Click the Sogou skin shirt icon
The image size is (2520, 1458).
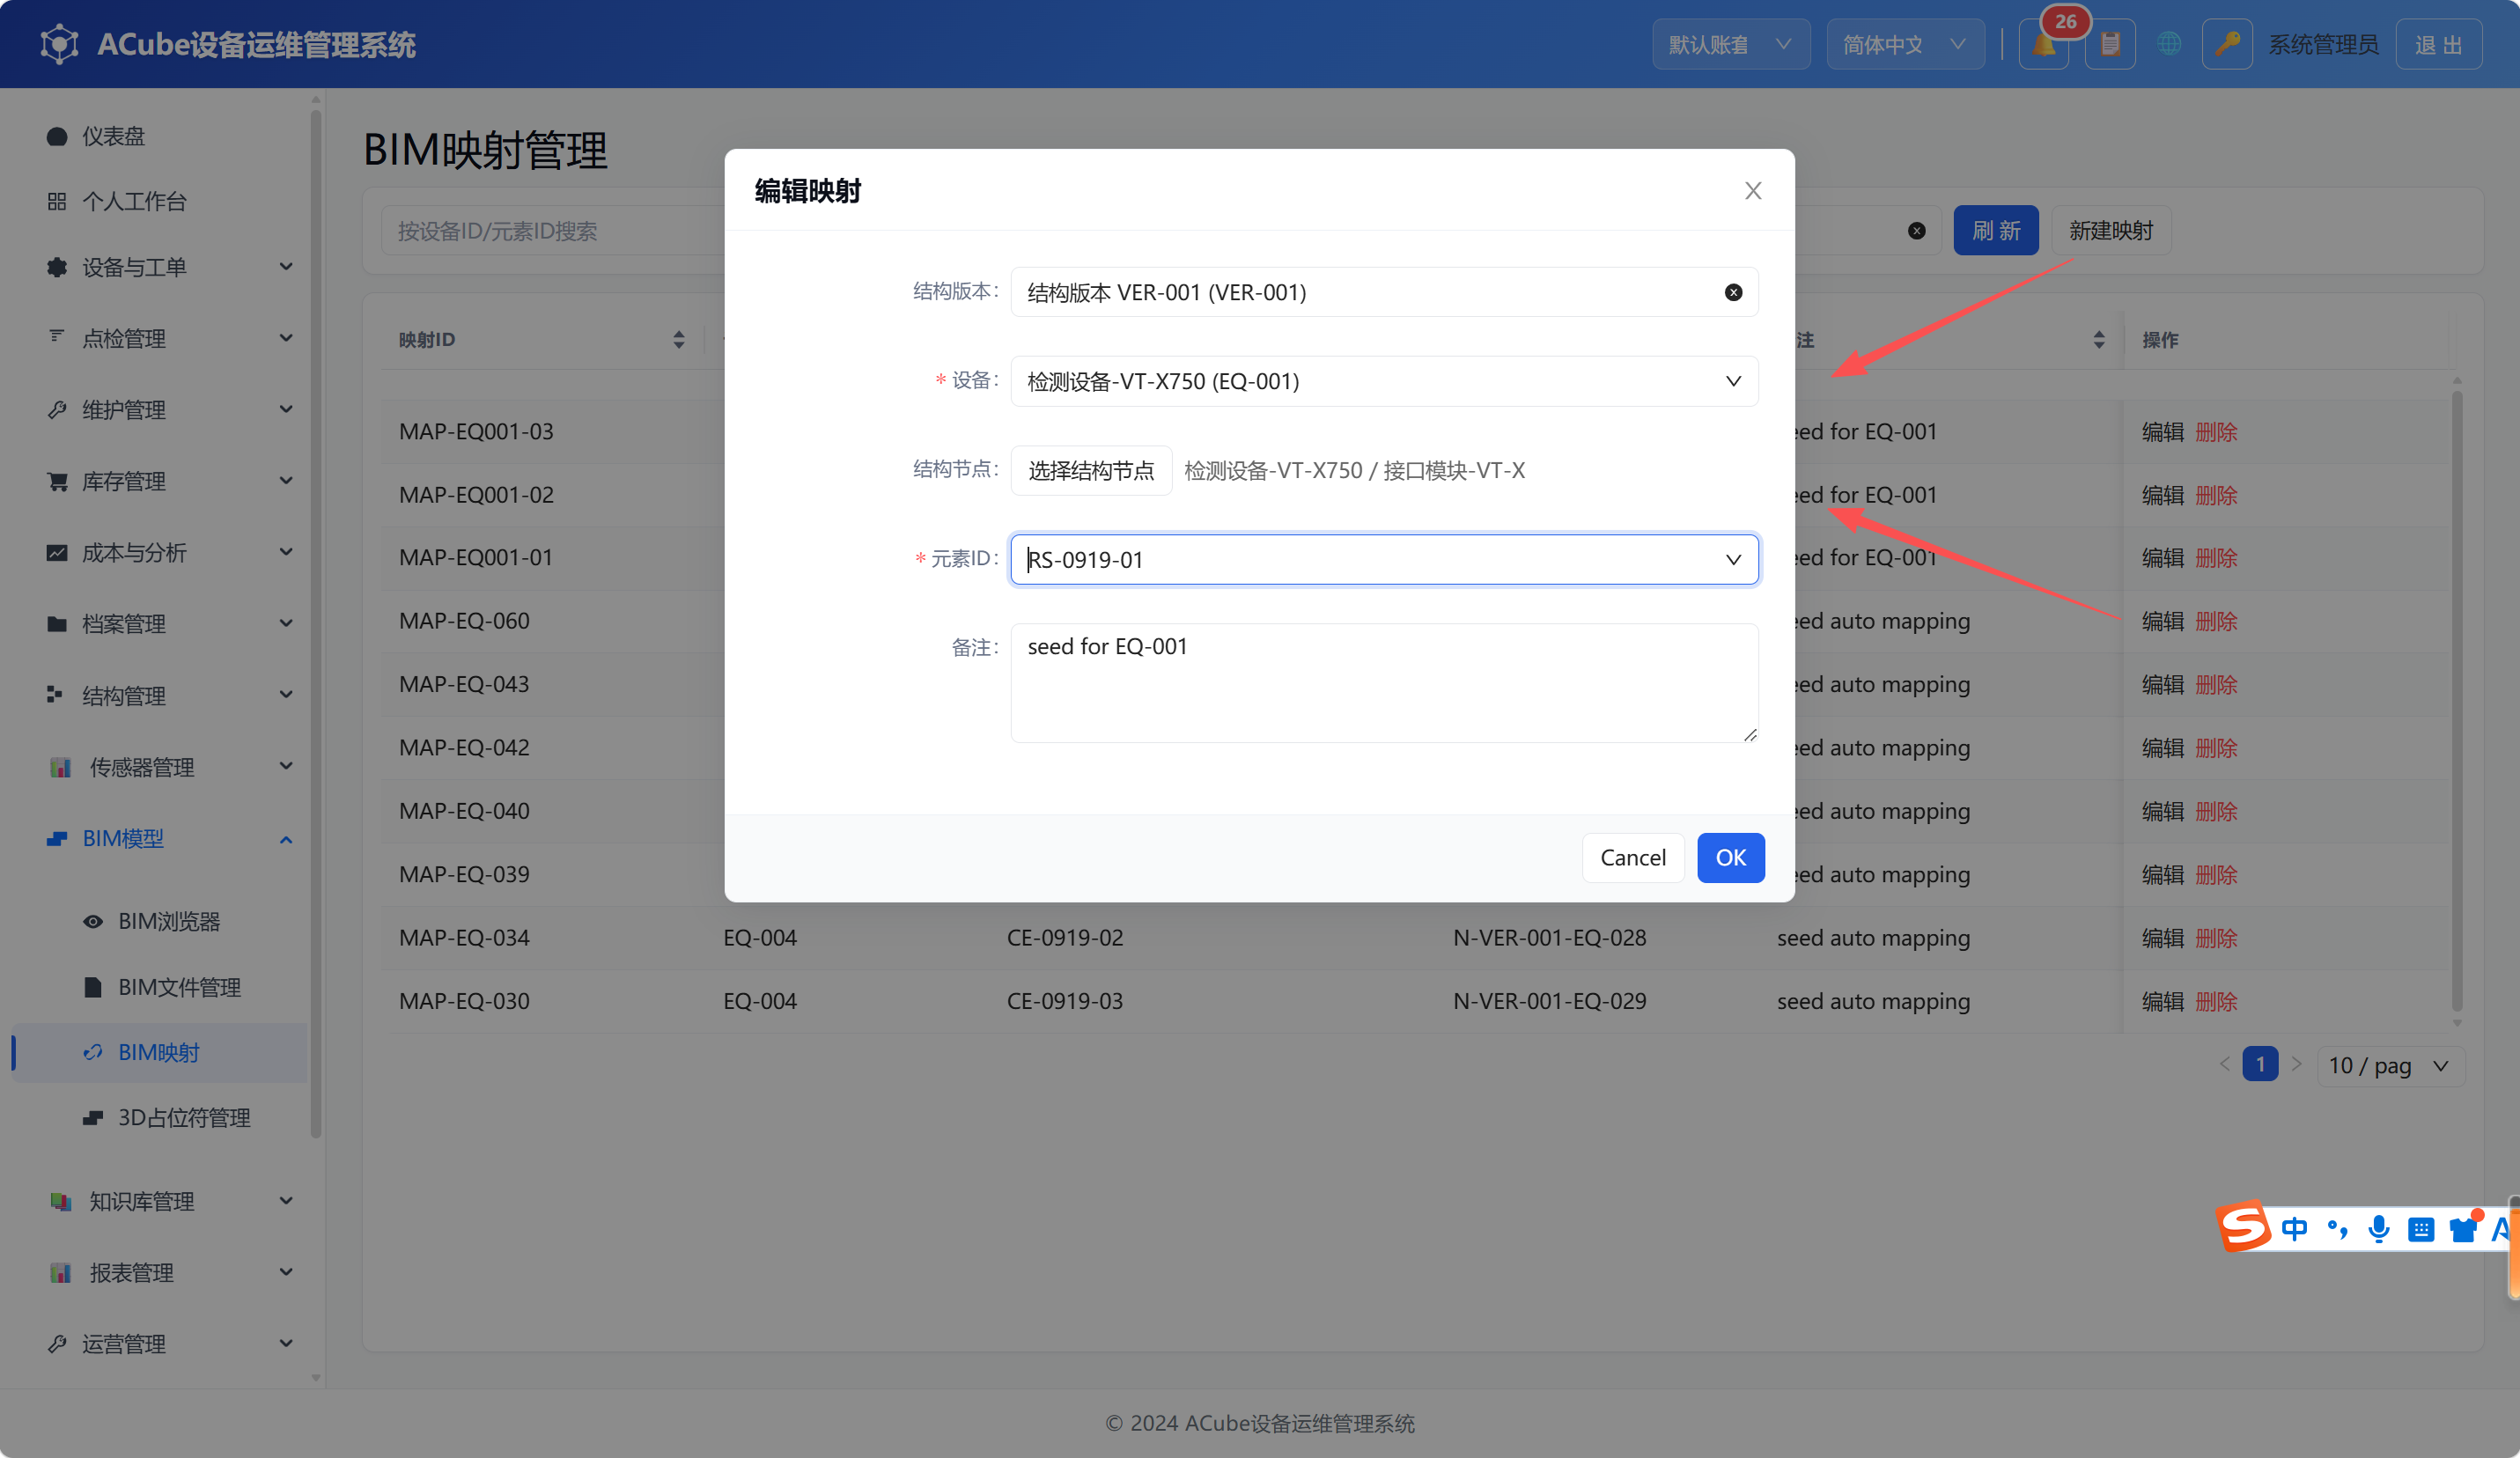(x=2463, y=1227)
